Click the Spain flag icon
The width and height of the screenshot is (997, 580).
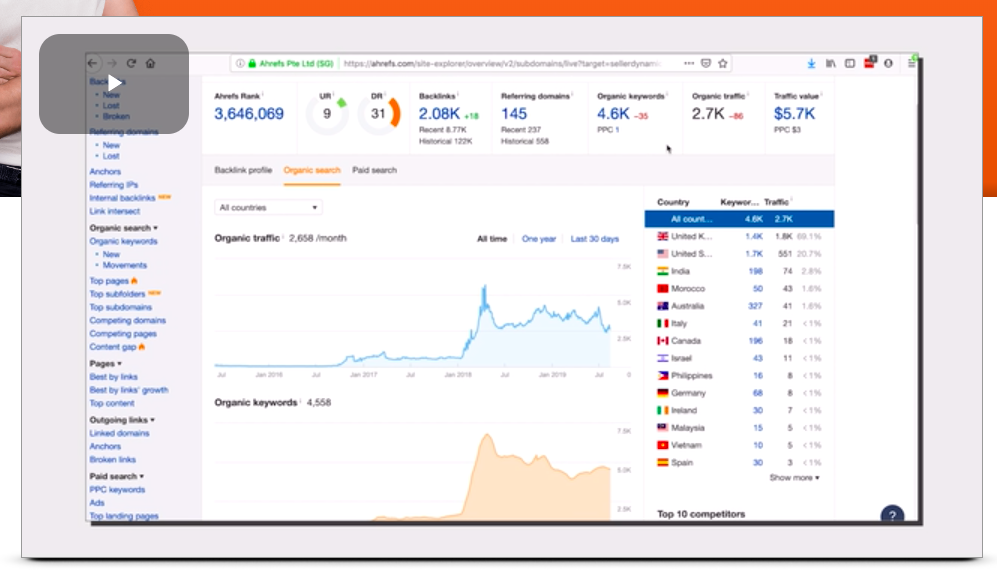click(x=663, y=462)
